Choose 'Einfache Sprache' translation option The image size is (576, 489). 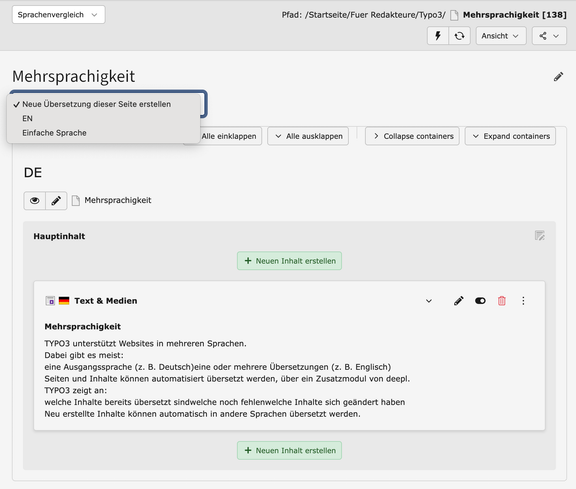point(54,133)
